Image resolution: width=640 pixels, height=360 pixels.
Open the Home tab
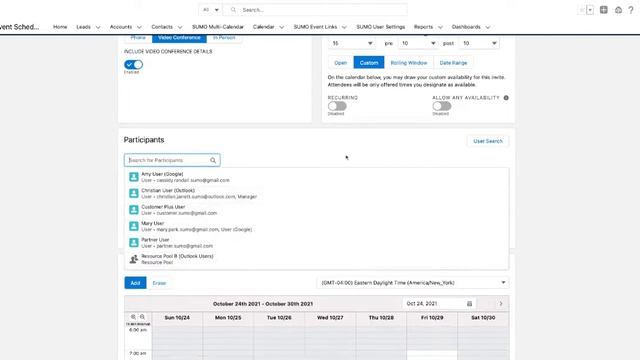point(60,27)
